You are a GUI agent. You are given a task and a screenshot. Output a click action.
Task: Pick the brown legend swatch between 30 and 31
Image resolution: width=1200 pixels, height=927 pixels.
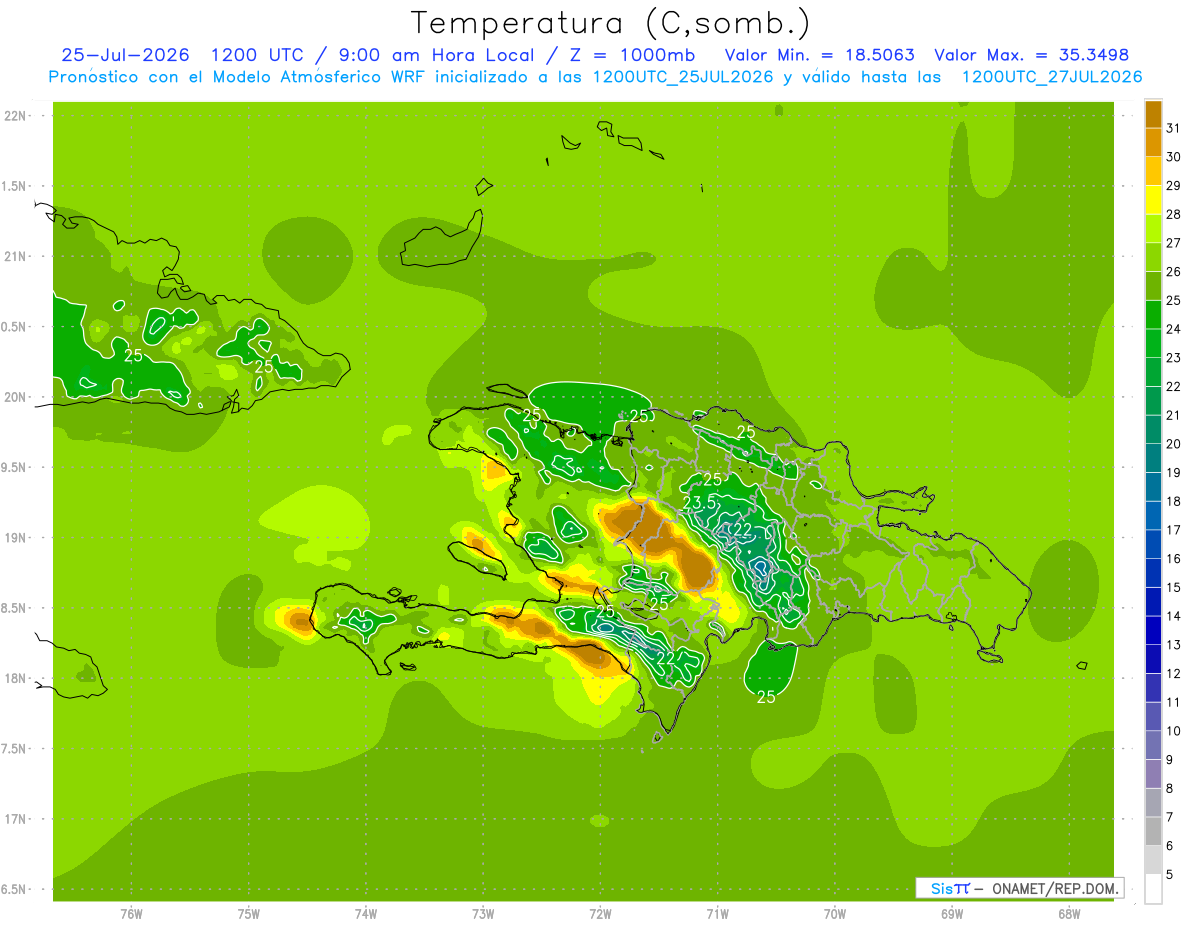point(1153,143)
